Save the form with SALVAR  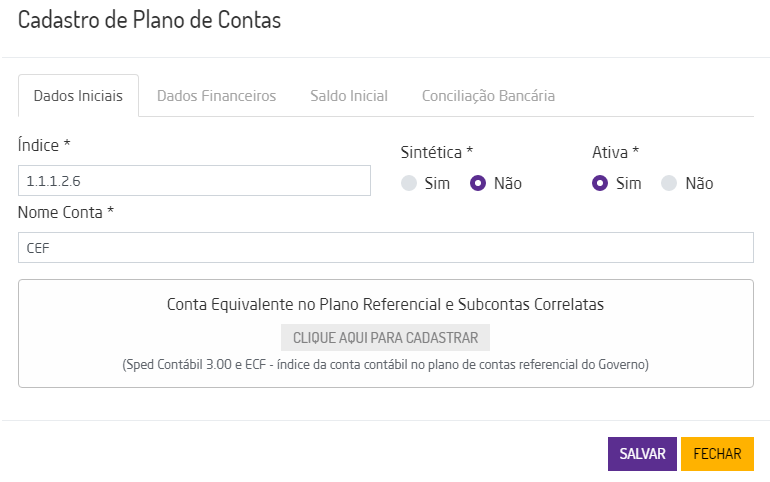coord(642,453)
